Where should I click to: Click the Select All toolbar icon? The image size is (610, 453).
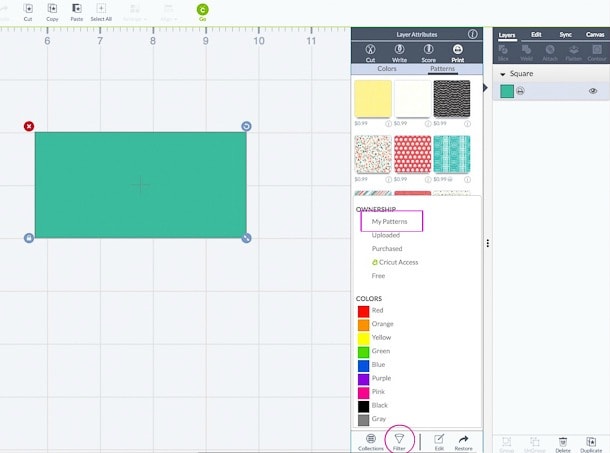coord(101,12)
